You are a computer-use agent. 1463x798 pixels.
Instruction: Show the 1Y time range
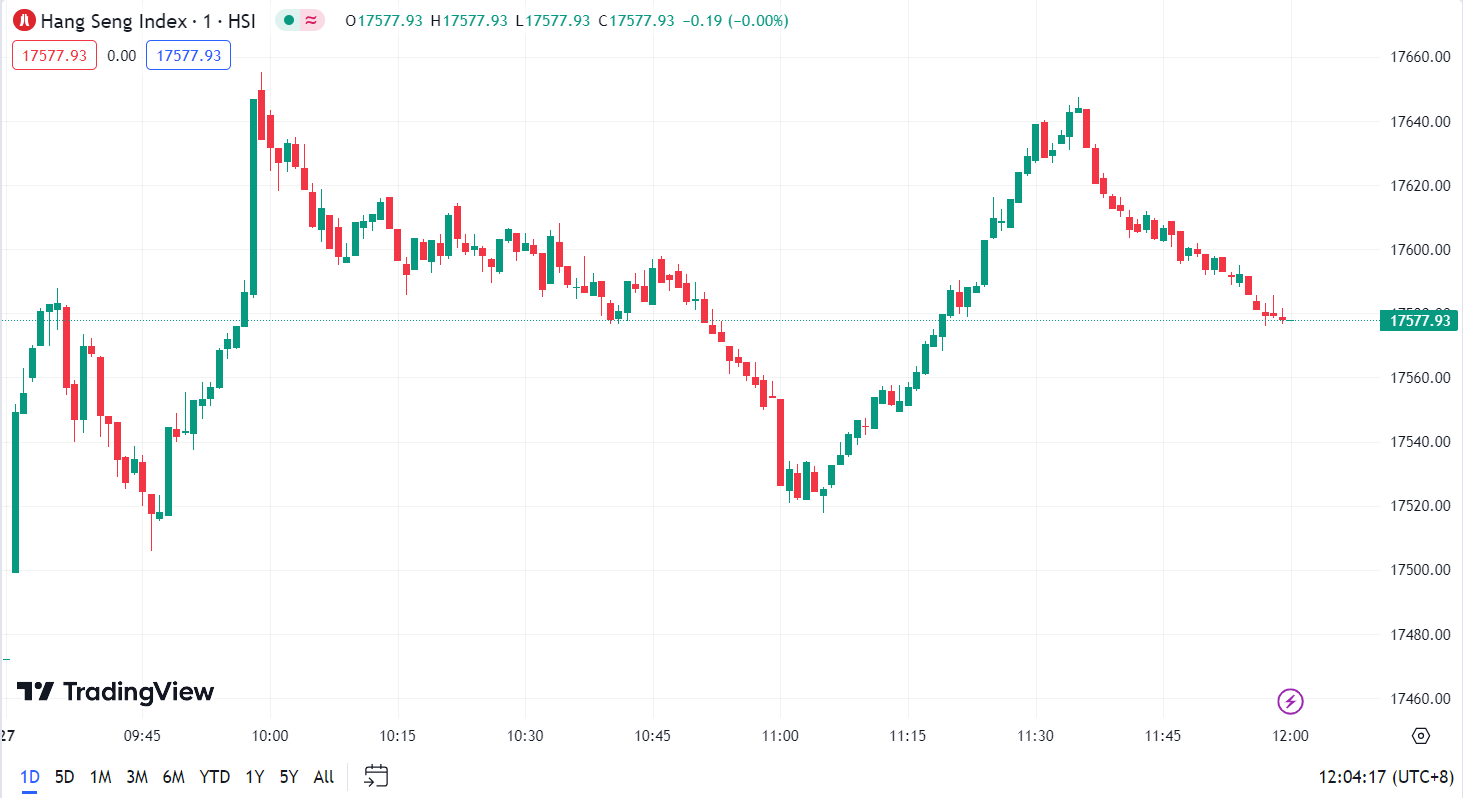pos(255,777)
